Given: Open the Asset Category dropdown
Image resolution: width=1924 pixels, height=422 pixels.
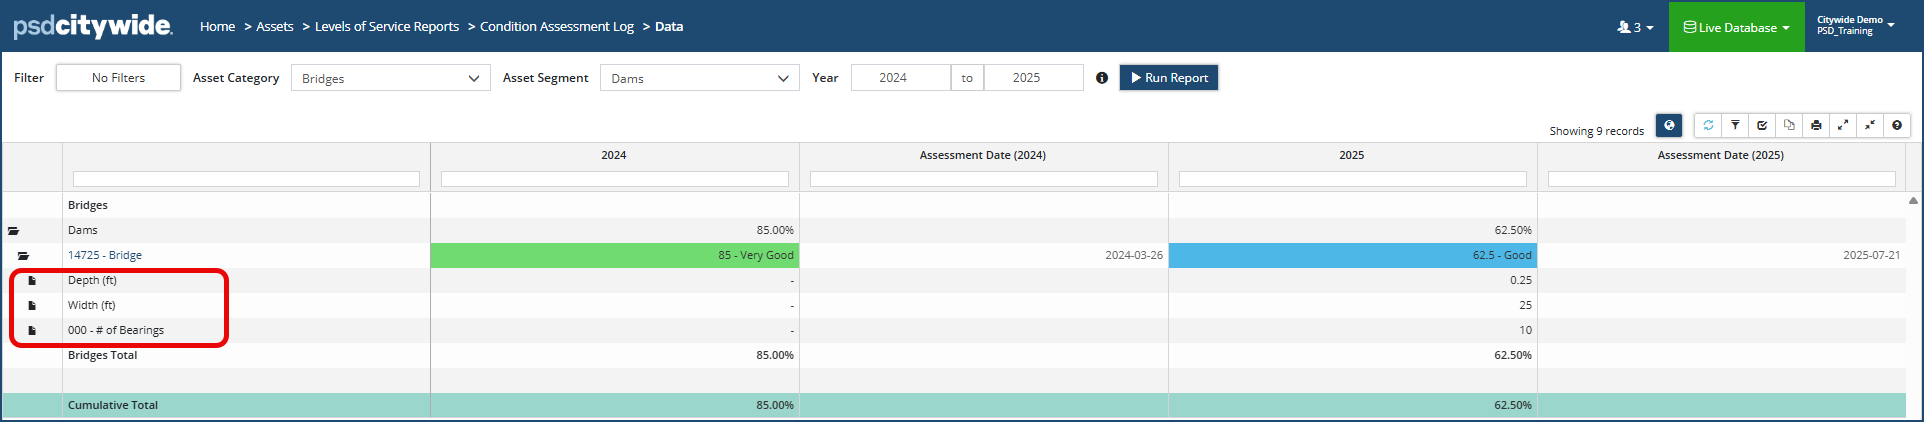Looking at the screenshot, I should 390,78.
